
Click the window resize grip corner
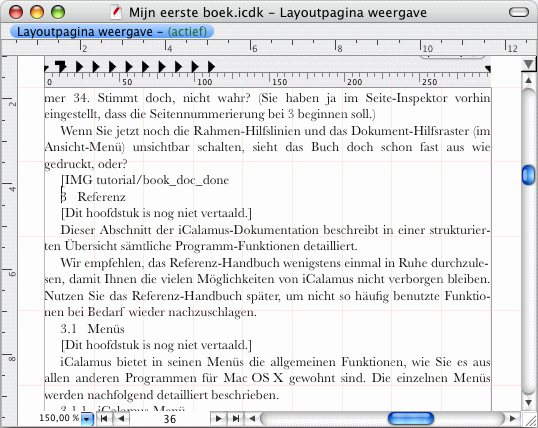click(x=529, y=419)
